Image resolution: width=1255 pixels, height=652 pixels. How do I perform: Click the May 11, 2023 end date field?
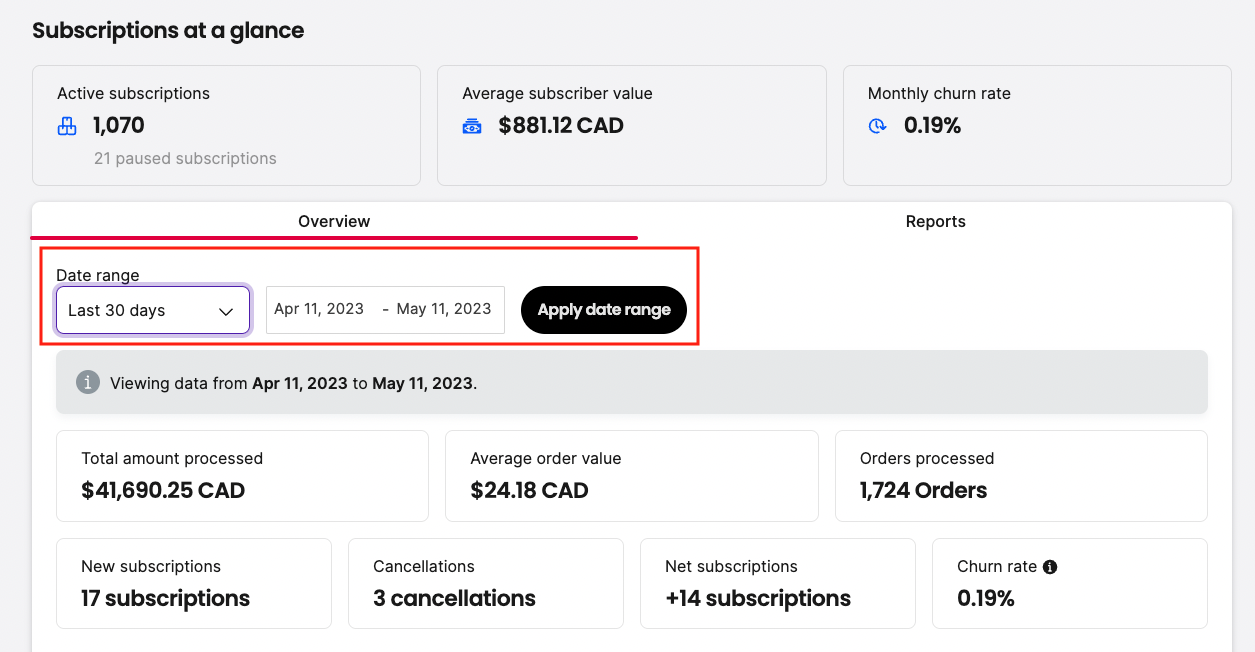tap(444, 309)
